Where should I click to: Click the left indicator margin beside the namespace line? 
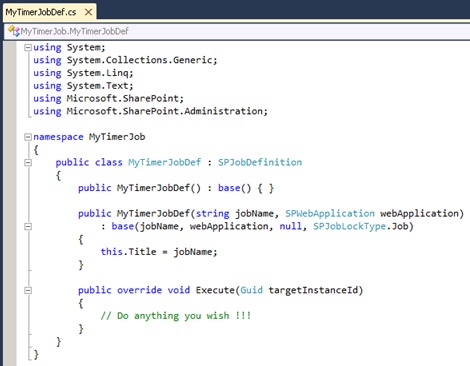click(10, 137)
